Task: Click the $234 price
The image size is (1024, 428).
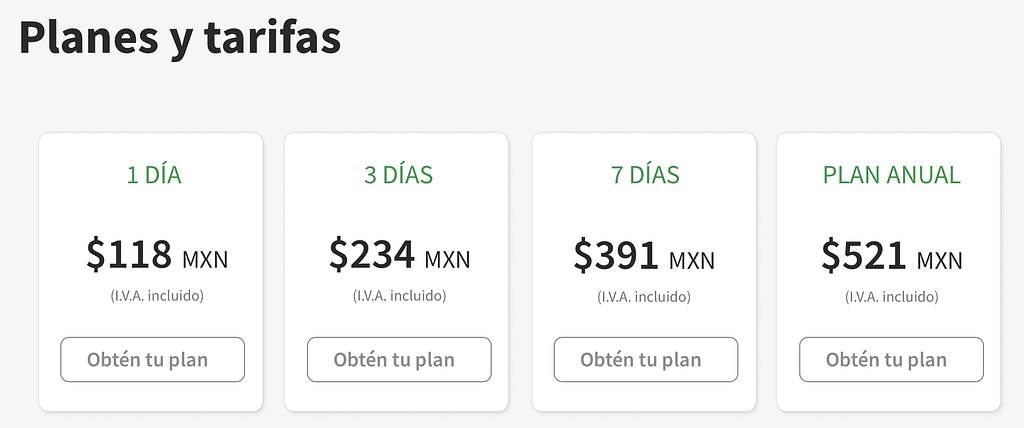Action: [x=372, y=255]
